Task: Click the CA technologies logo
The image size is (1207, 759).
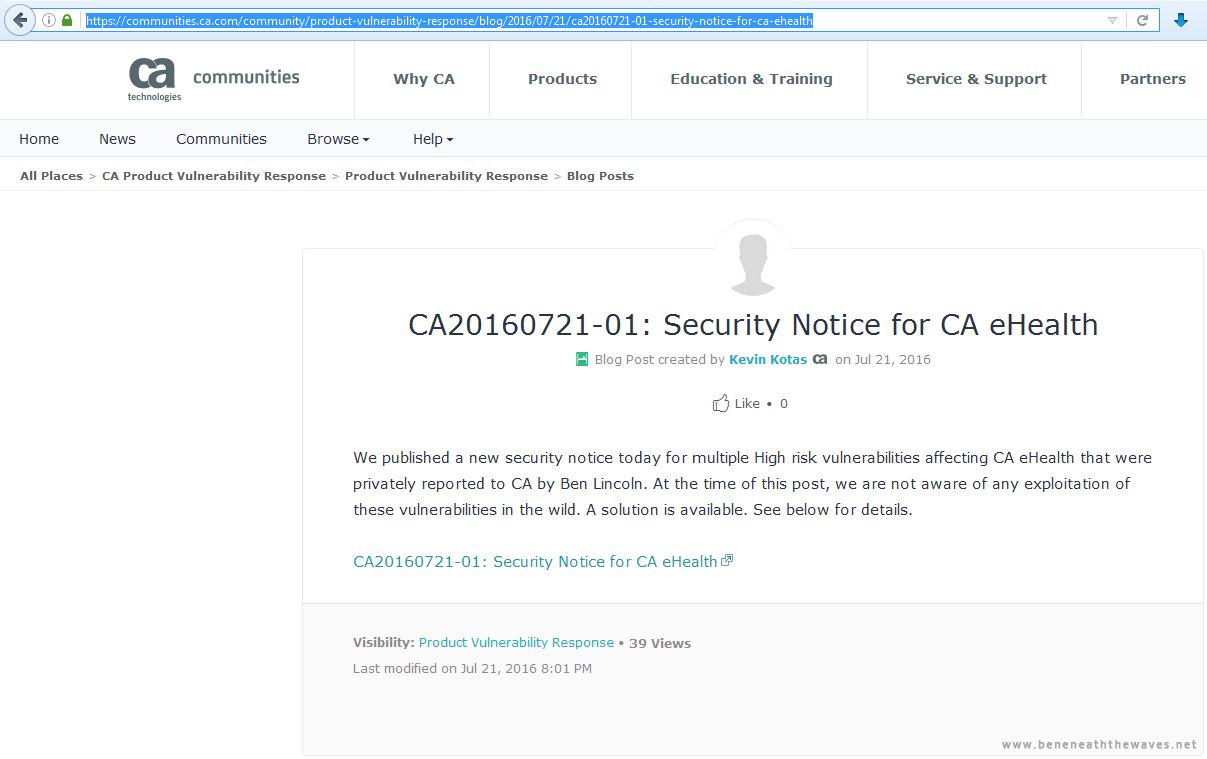Action: click(153, 79)
